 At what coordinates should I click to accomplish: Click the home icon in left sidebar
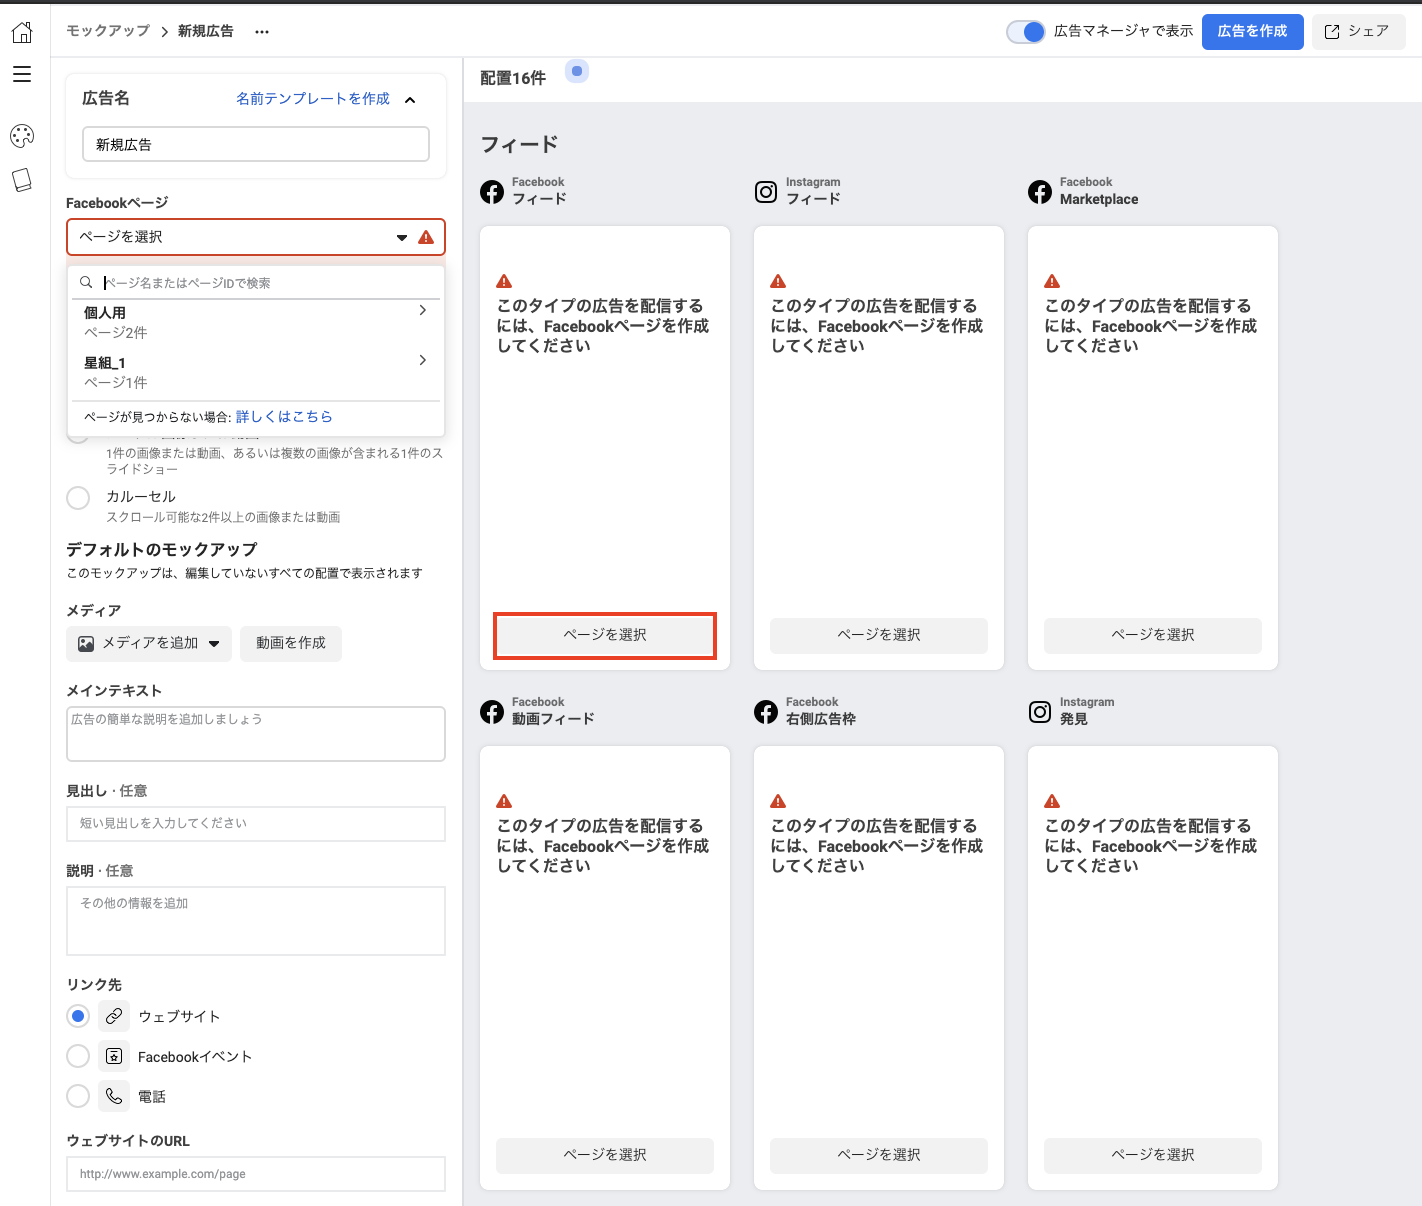[22, 33]
